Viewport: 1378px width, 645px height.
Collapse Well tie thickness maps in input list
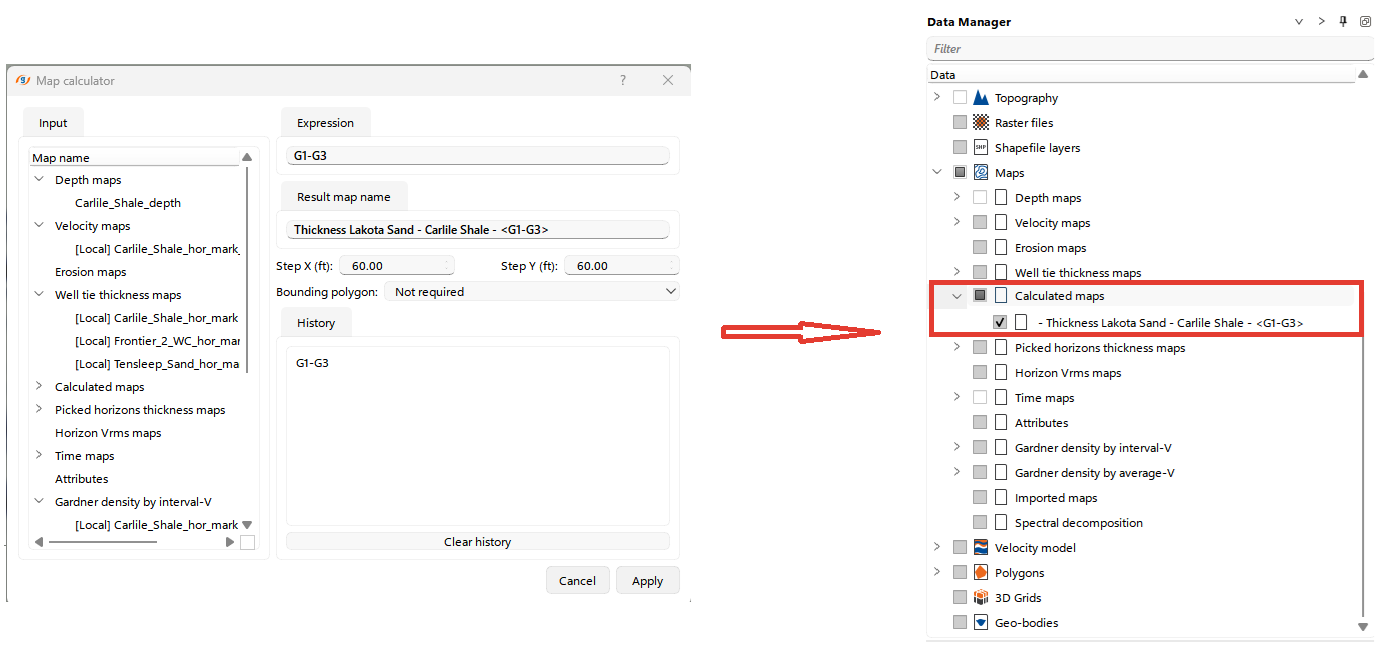pos(39,295)
